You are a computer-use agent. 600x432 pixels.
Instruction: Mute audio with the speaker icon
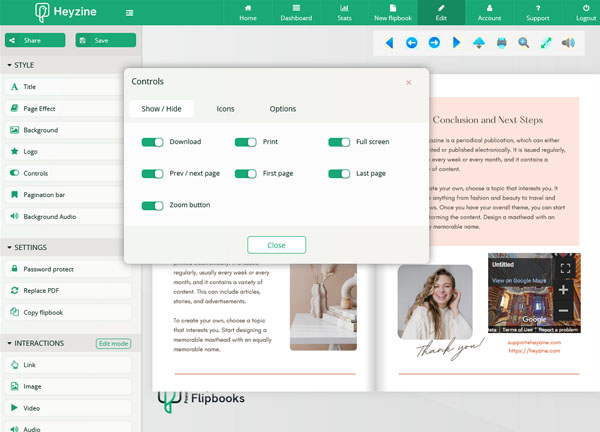point(569,43)
